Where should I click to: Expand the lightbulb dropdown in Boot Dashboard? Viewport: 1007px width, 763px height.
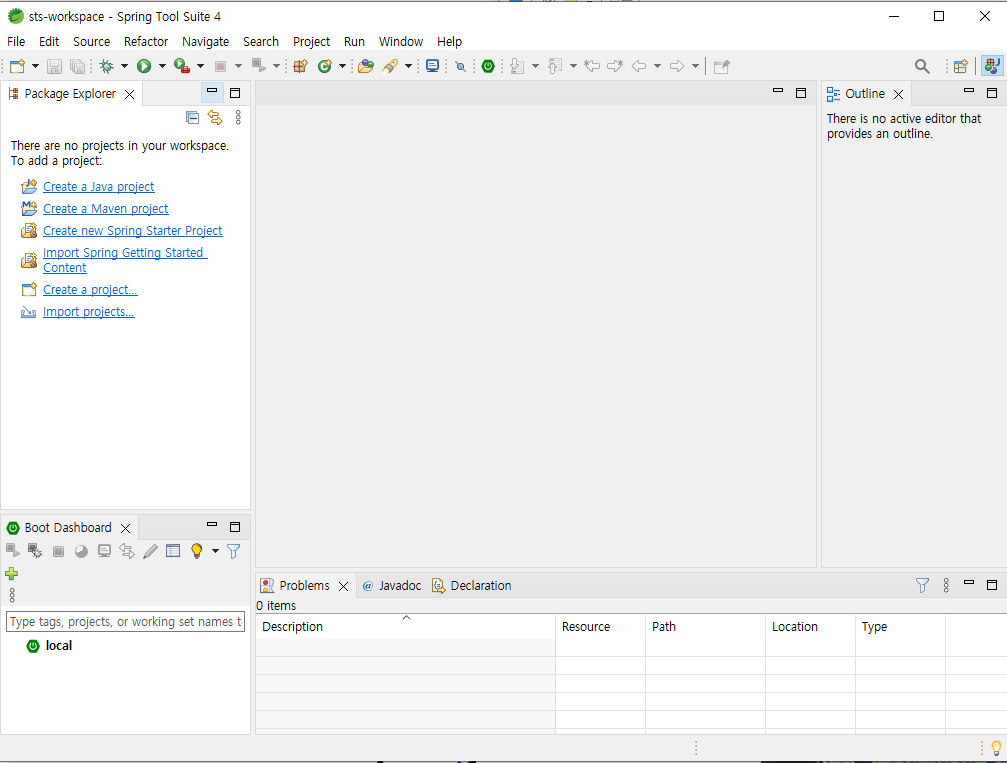click(x=215, y=551)
